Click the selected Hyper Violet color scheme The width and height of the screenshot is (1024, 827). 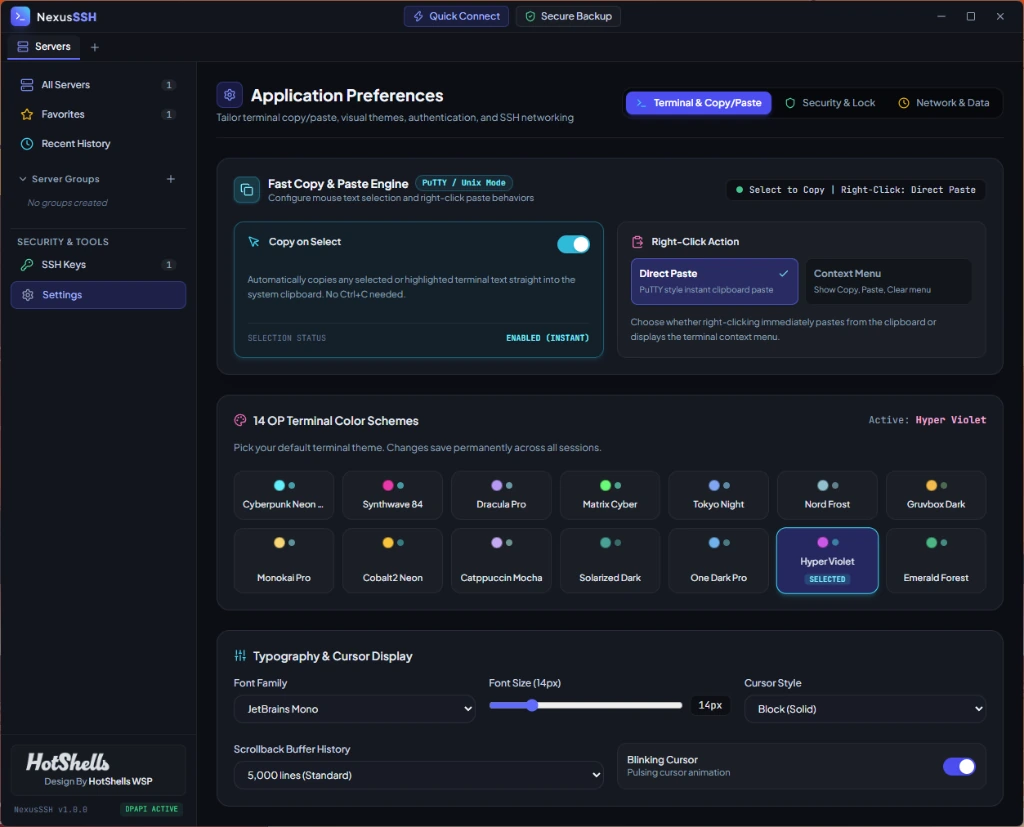pos(827,560)
